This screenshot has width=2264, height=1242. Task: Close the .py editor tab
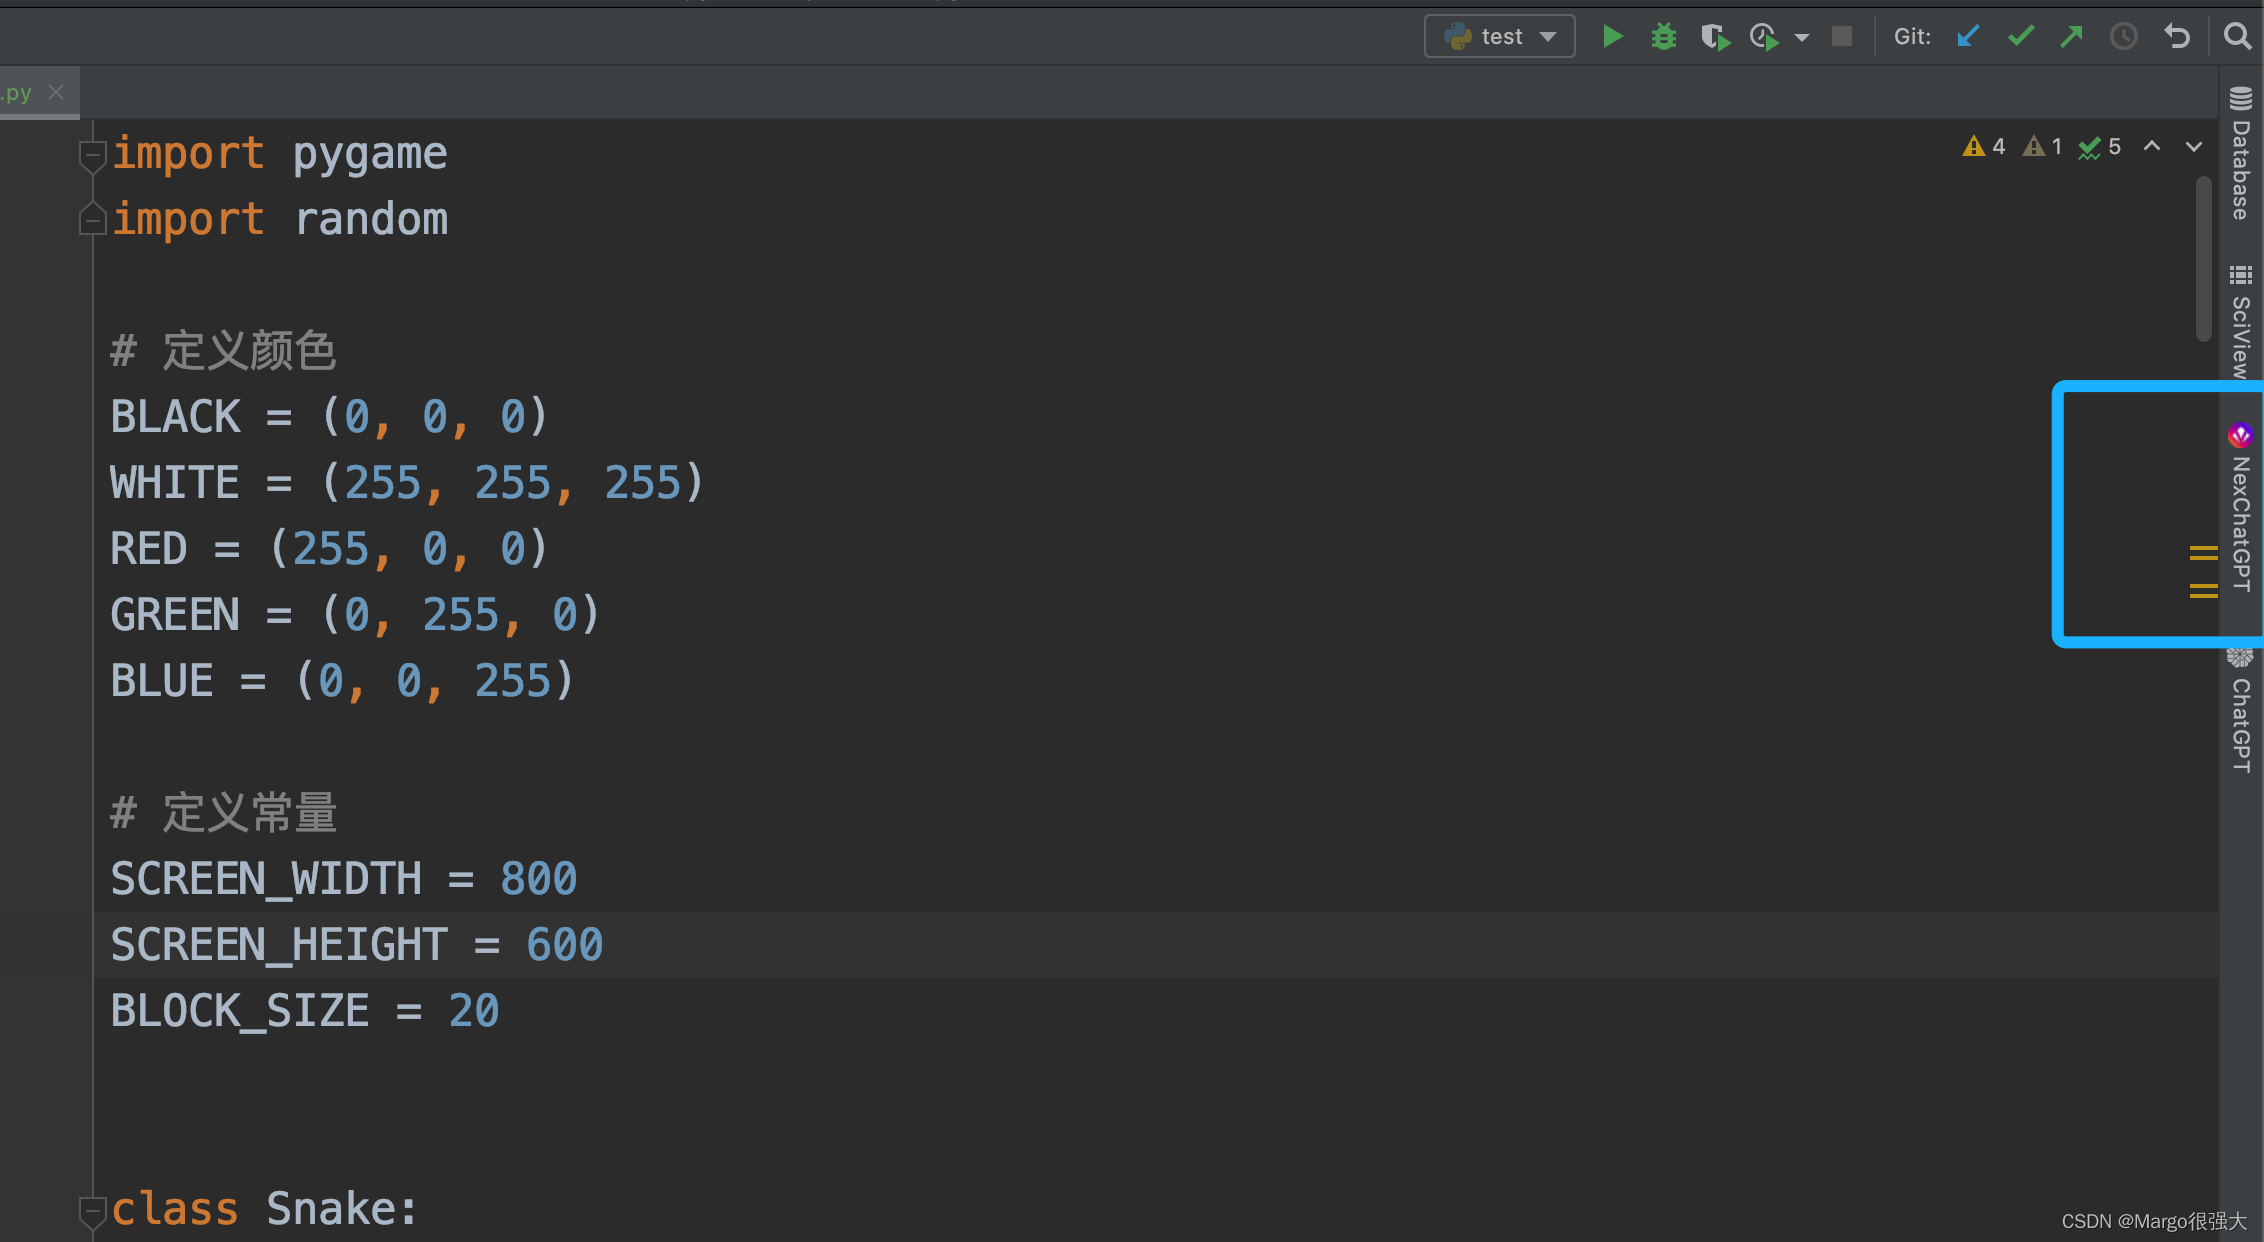(x=57, y=92)
